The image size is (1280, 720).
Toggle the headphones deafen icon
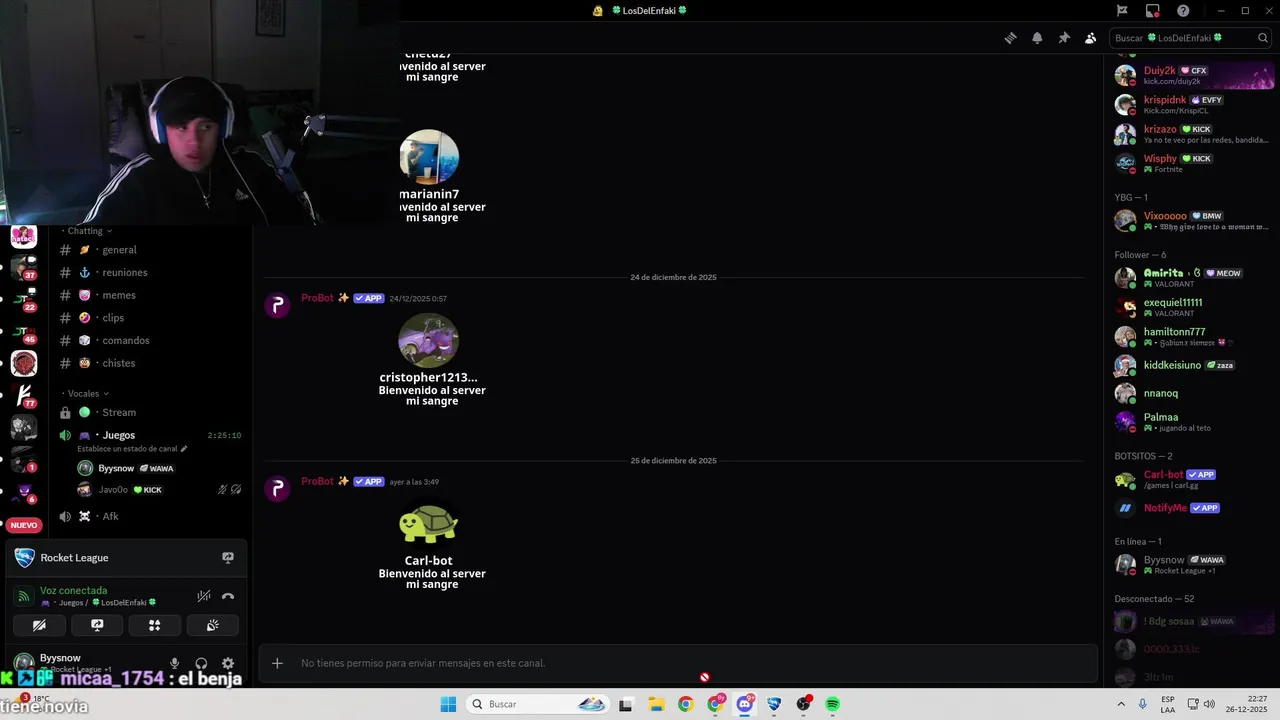pos(201,663)
